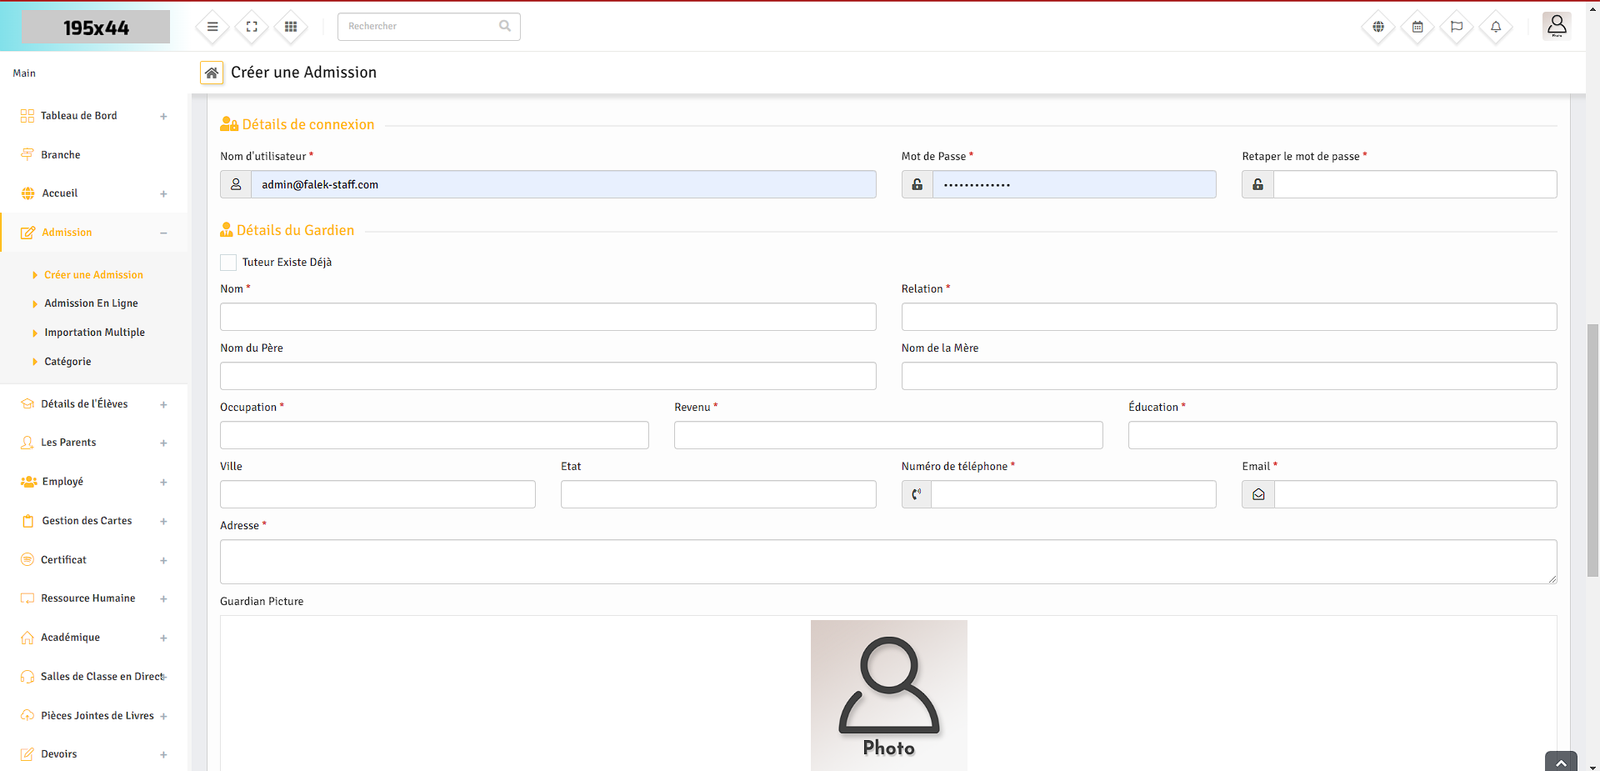Open the user profile avatar
Image resolution: width=1600 pixels, height=771 pixels.
[x=1556, y=26]
